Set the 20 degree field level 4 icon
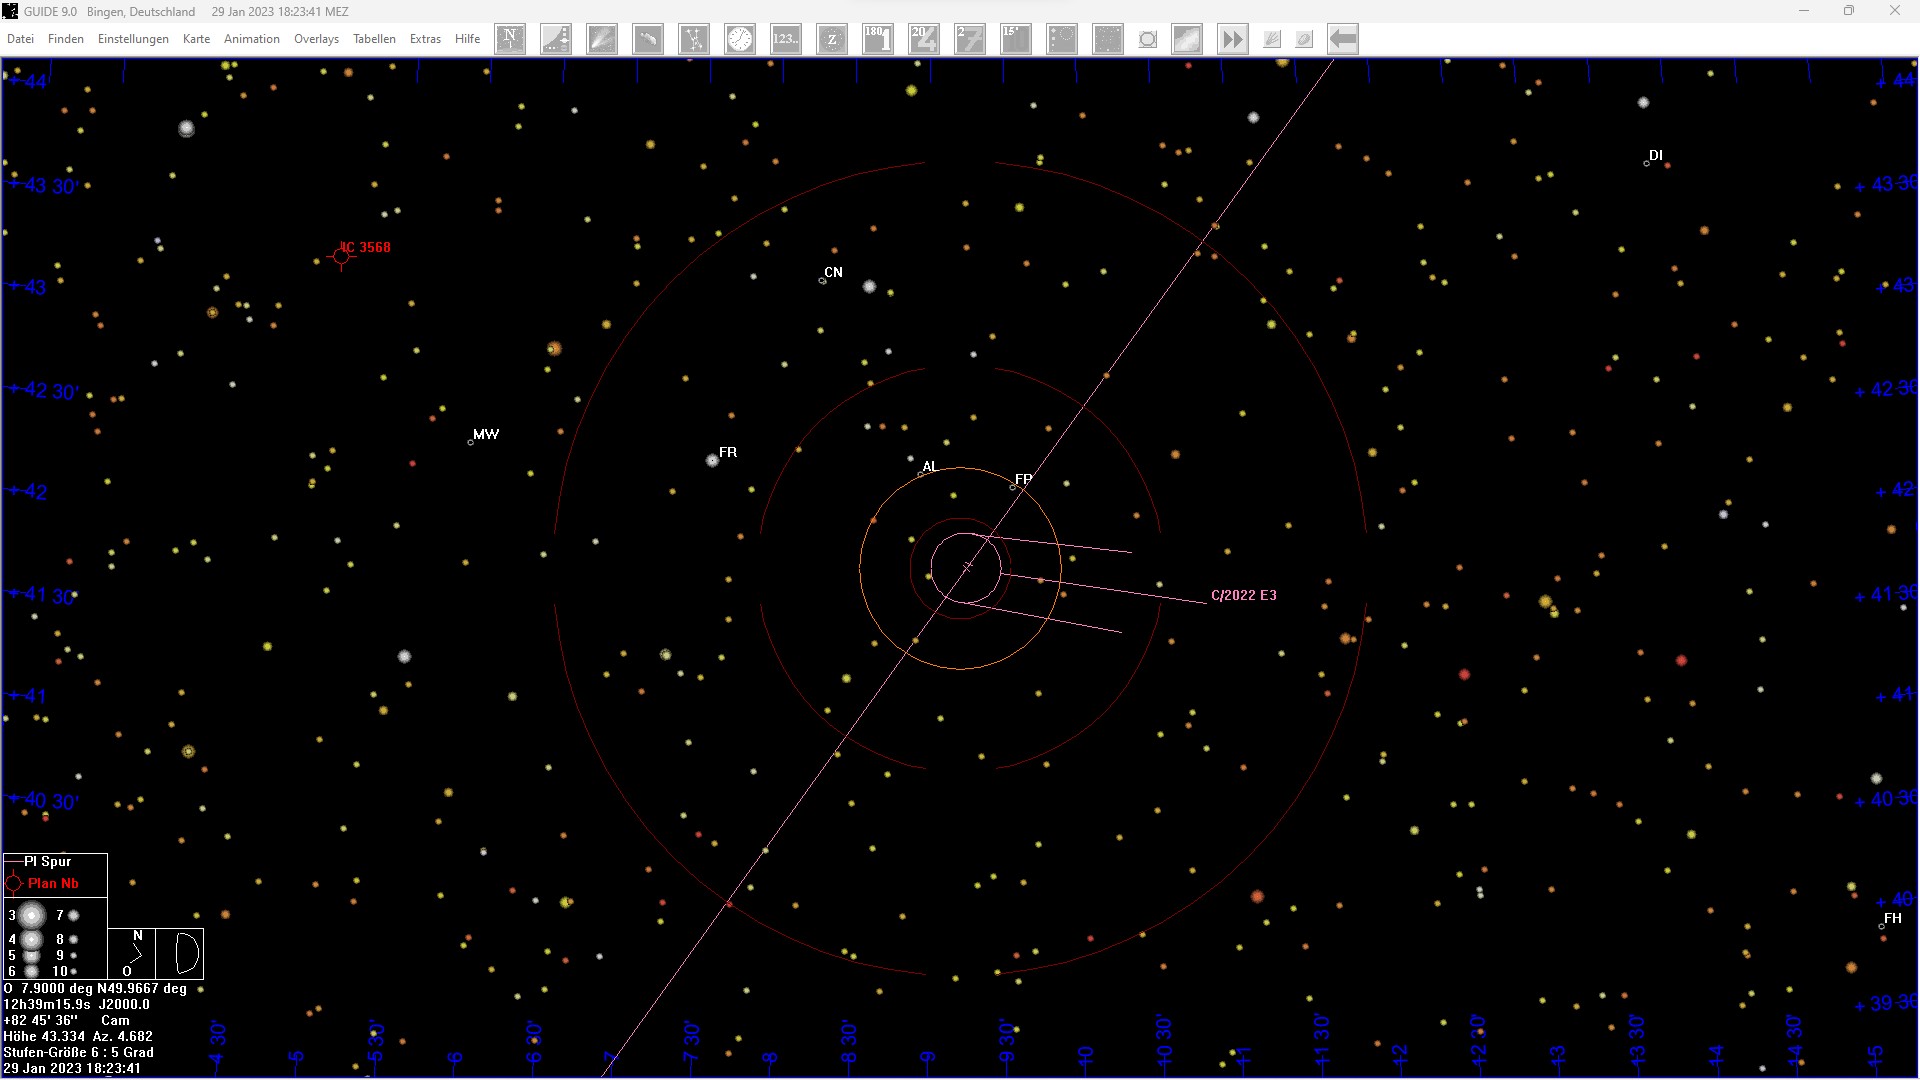This screenshot has height=1080, width=1920. tap(924, 39)
